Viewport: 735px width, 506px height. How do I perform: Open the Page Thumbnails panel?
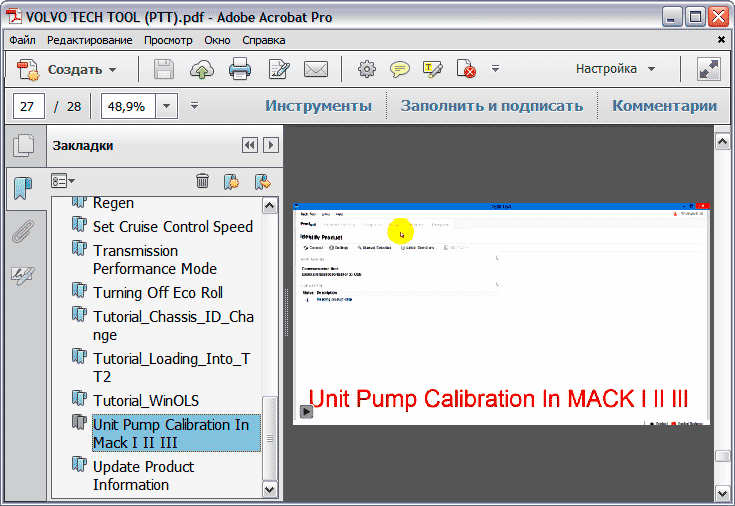coord(22,146)
